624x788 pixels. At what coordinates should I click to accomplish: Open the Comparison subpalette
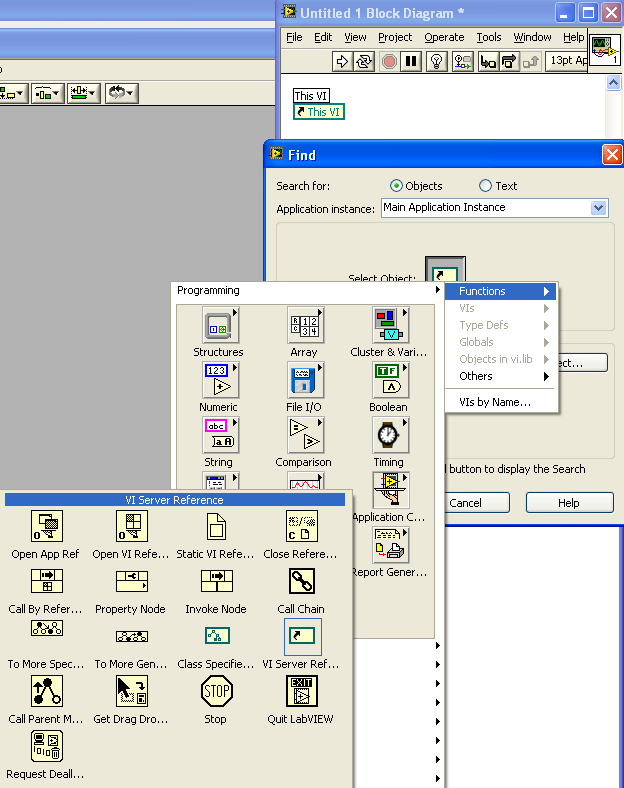click(305, 435)
